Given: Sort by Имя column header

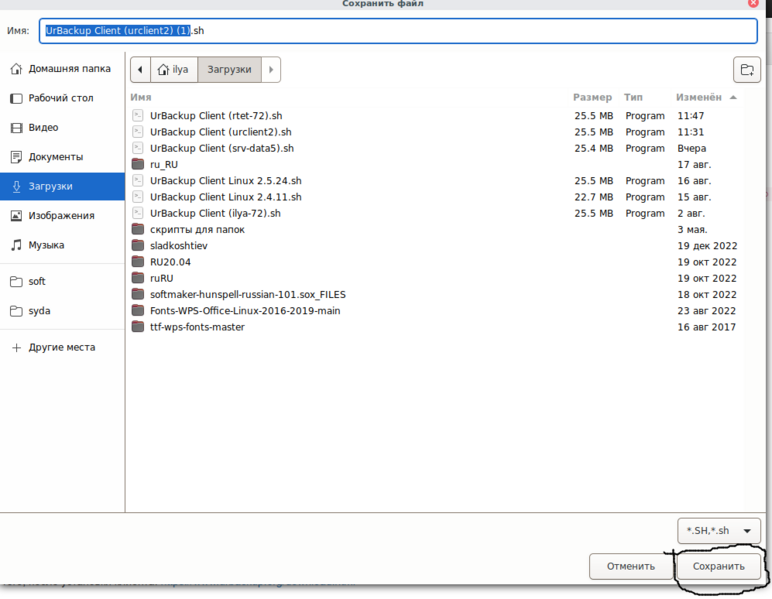Looking at the screenshot, I should [x=141, y=97].
